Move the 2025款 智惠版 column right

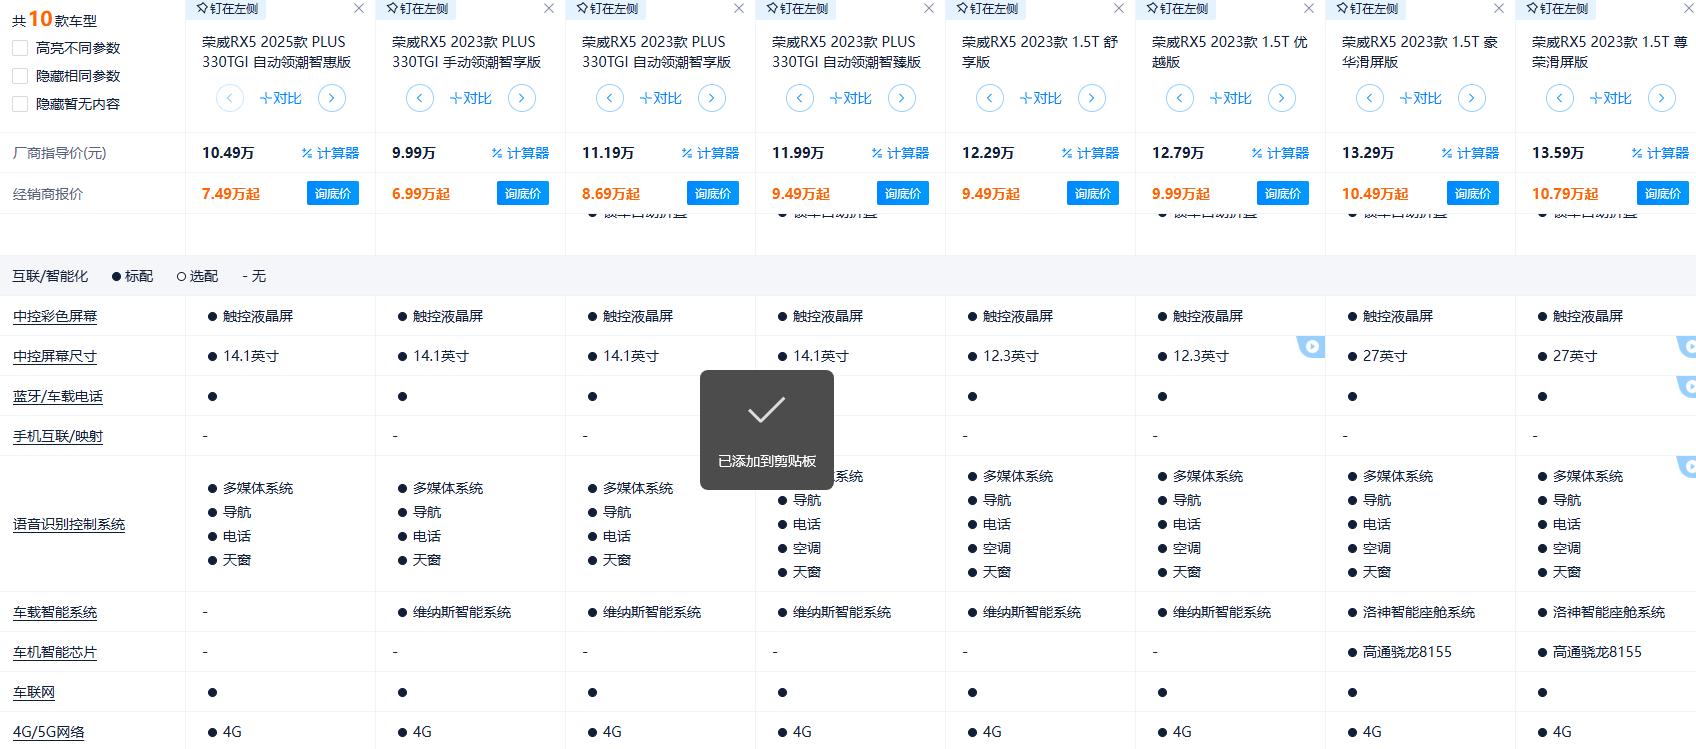point(332,98)
